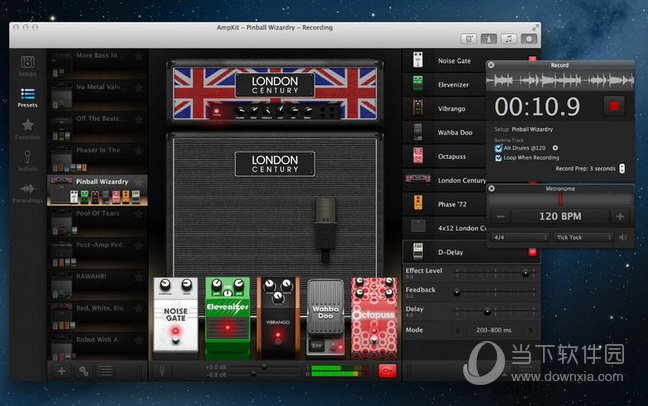This screenshot has height=406, width=648.
Task: Uncheck the Alt Drums @120 backing track checkbox
Action: (x=498, y=148)
